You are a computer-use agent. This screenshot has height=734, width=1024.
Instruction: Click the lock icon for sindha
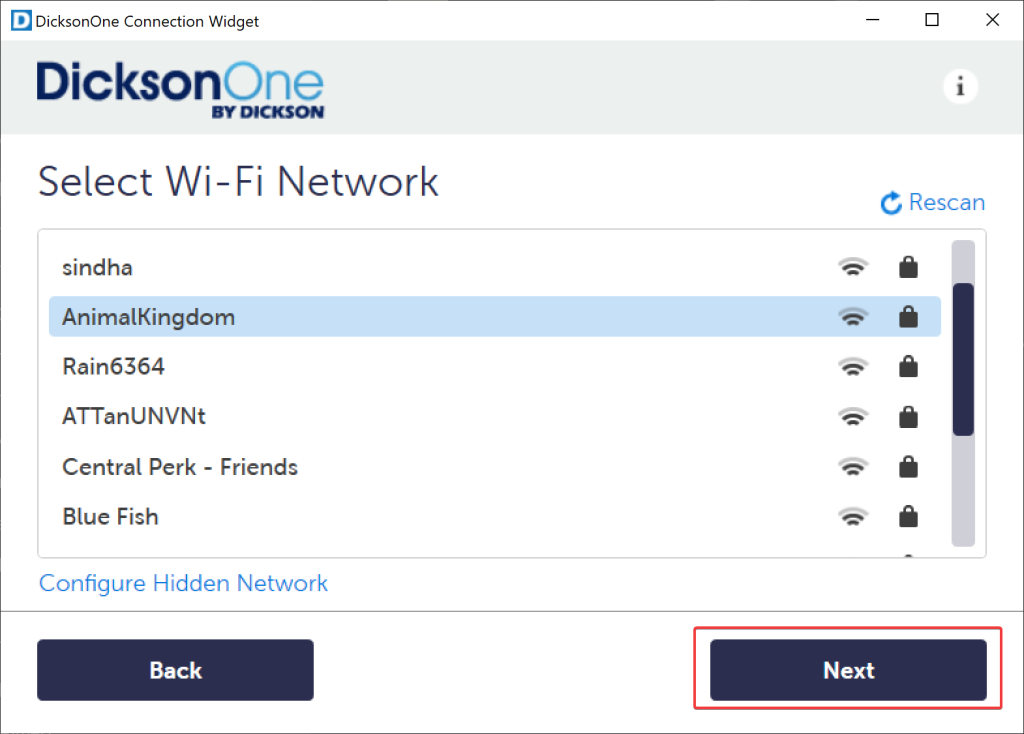(908, 267)
